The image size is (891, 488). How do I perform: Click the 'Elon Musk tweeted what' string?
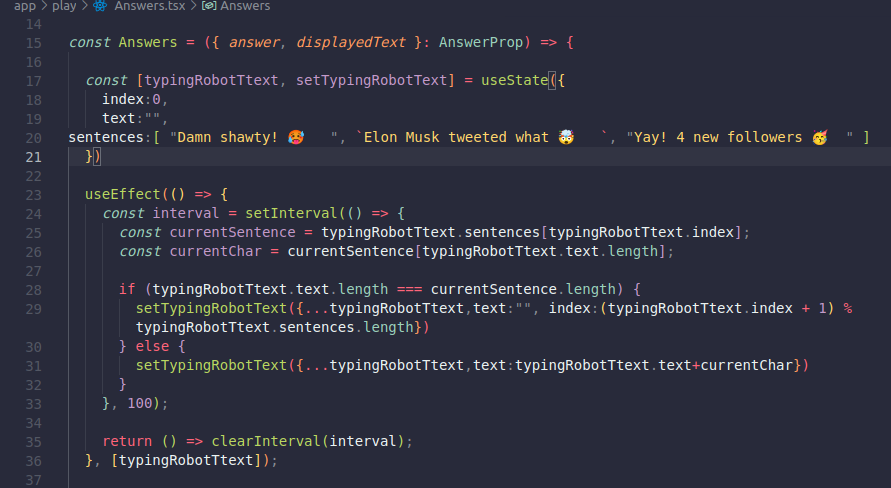click(482, 137)
